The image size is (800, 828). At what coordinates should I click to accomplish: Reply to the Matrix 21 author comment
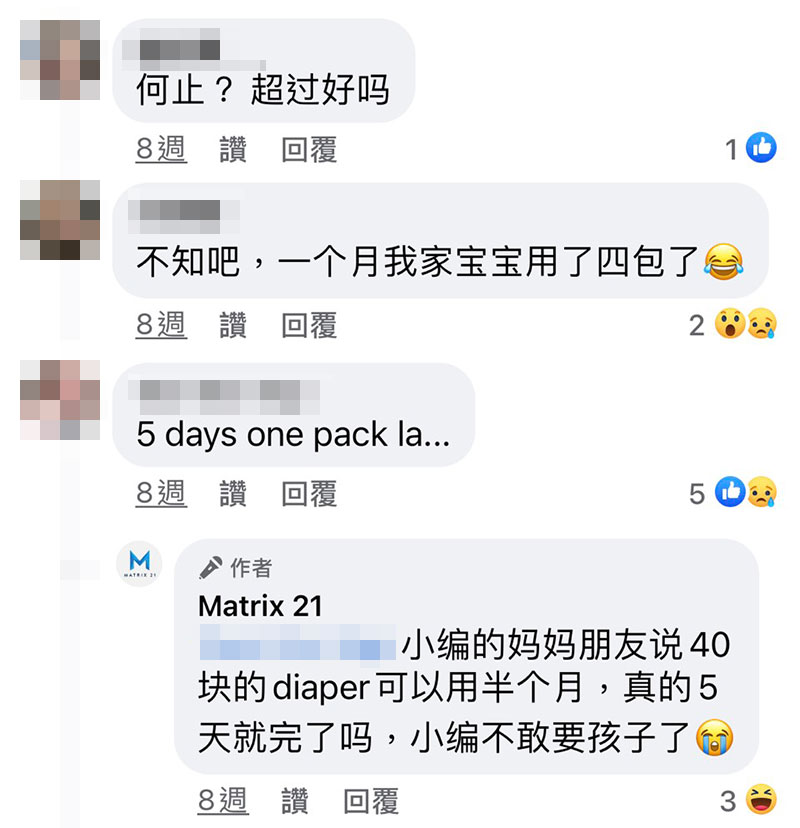(371, 801)
